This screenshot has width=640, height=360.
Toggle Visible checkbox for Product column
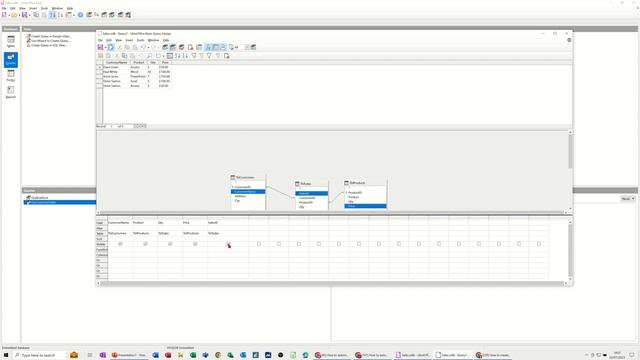(x=145, y=244)
